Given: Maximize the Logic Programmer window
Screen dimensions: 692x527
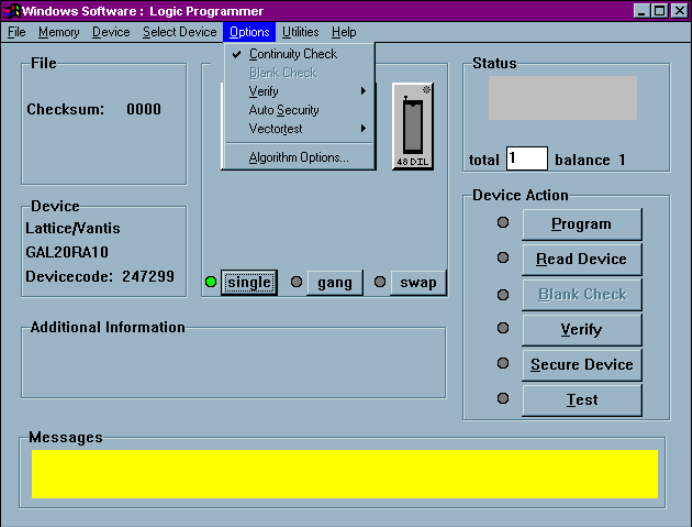Looking at the screenshot, I should 660,11.
